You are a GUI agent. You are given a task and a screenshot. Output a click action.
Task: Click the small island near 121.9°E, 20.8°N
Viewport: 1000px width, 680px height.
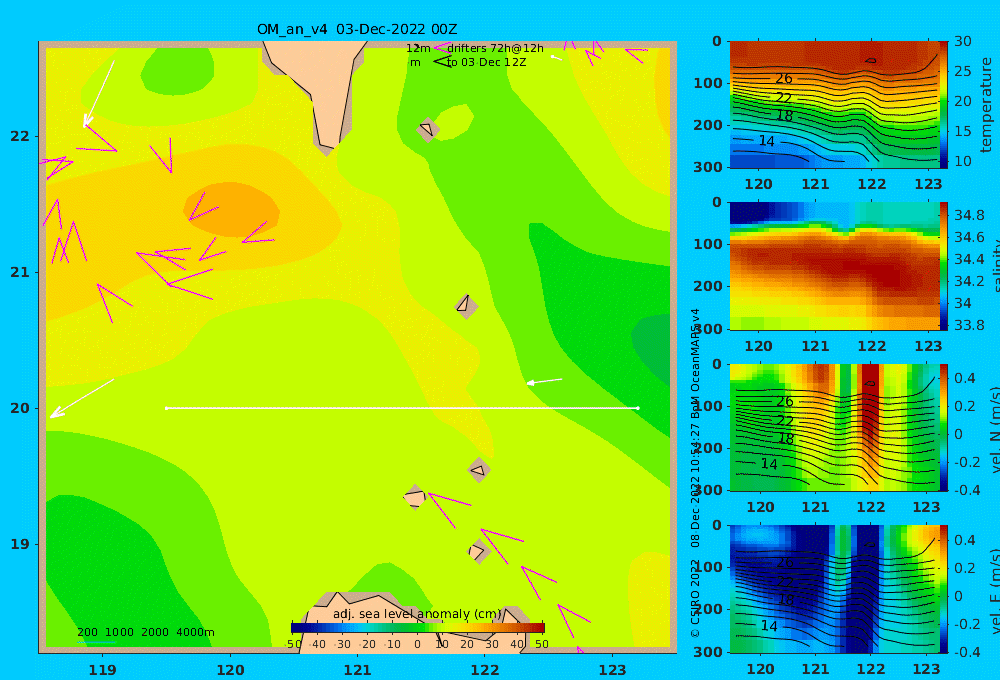[466, 306]
